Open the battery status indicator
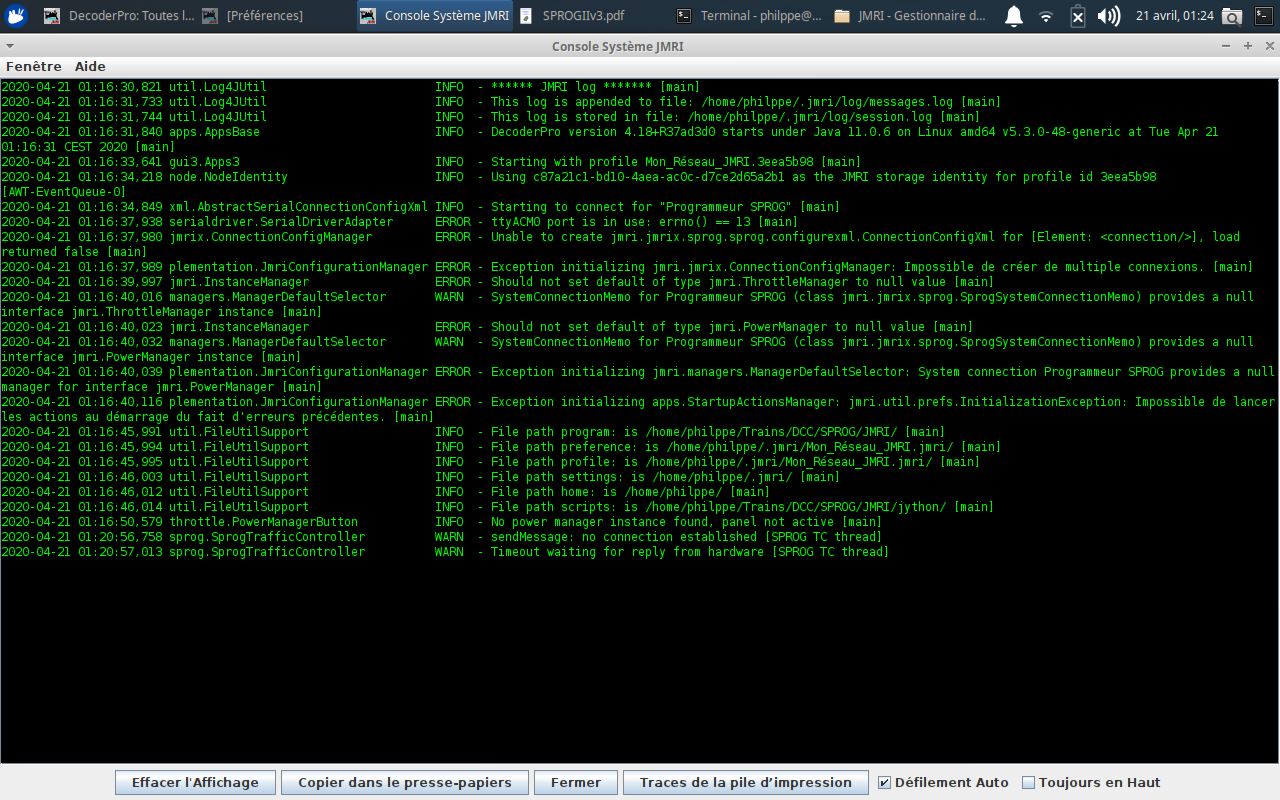 point(1077,16)
